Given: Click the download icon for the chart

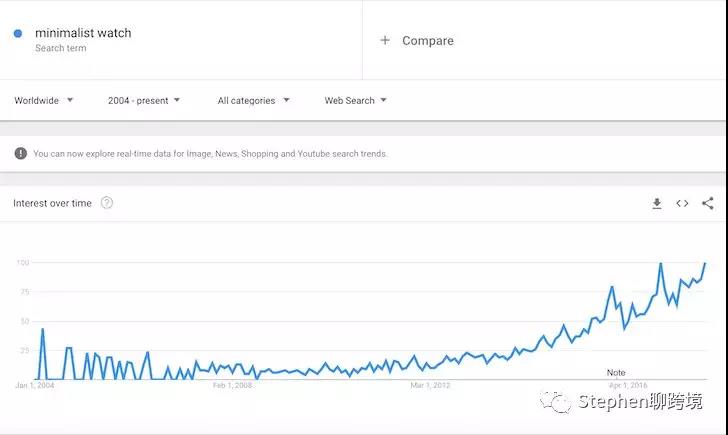Looking at the screenshot, I should click(657, 204).
